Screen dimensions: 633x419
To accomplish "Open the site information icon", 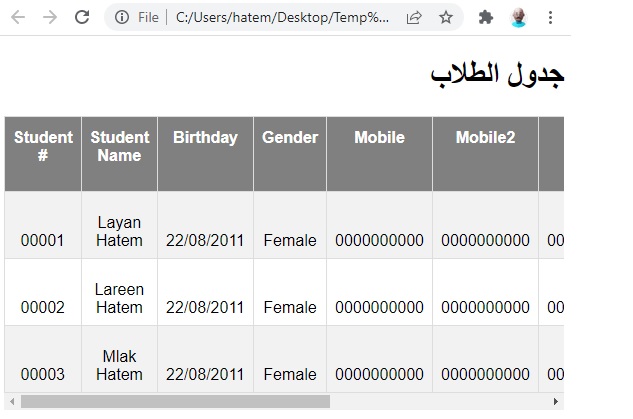I will point(122,17).
